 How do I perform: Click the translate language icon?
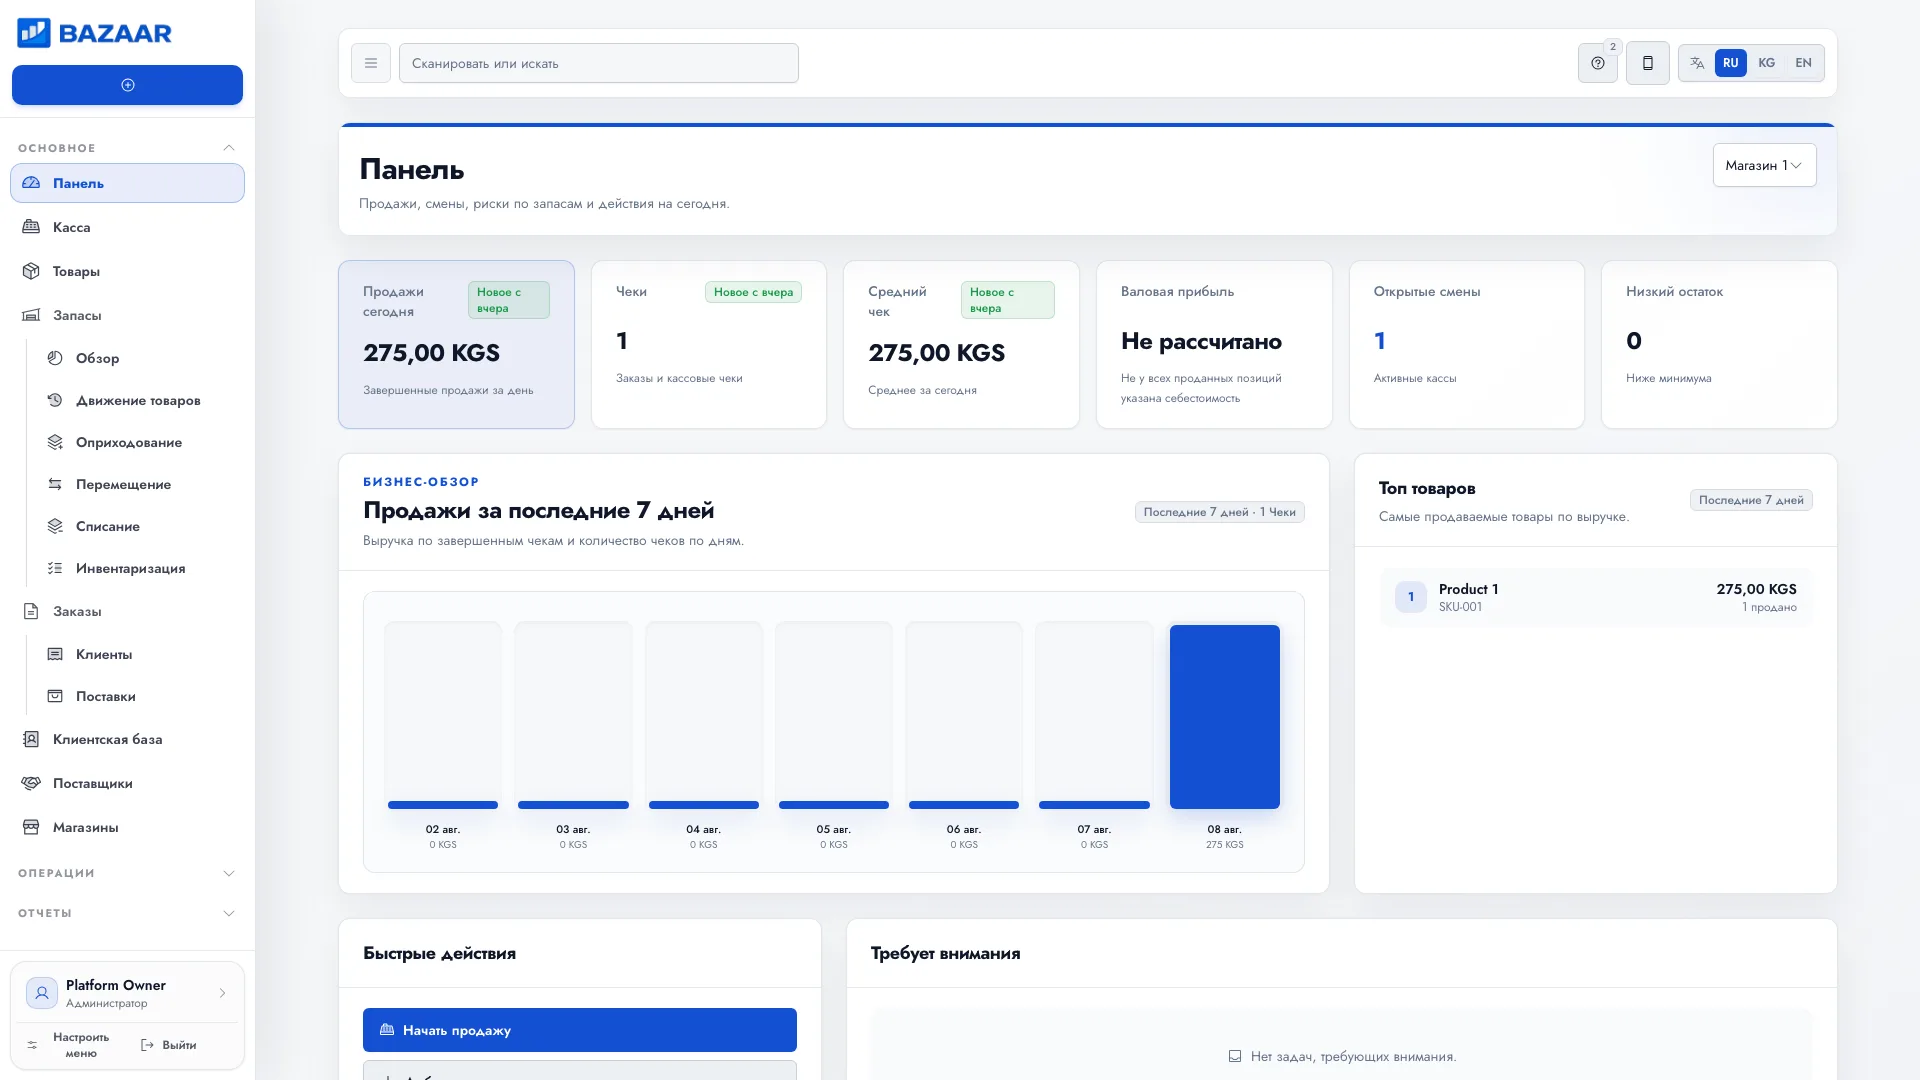pos(1697,63)
